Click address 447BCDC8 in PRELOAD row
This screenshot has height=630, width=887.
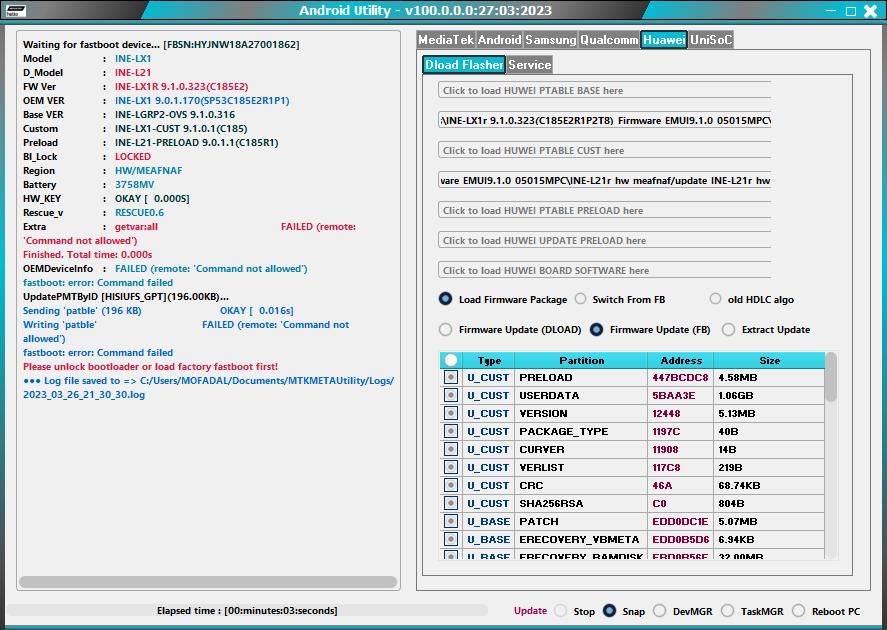(680, 377)
